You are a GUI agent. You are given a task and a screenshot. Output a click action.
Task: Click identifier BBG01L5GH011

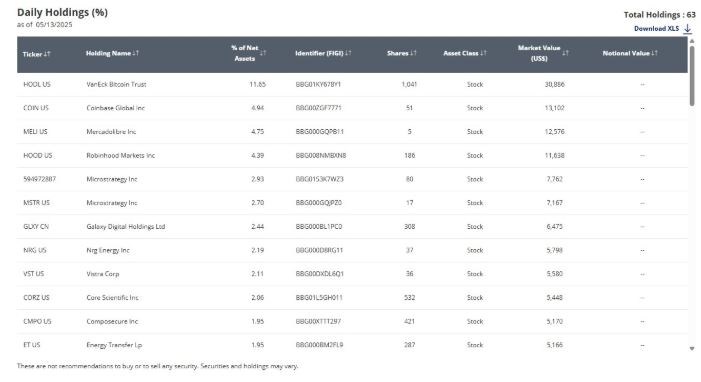[x=319, y=297]
